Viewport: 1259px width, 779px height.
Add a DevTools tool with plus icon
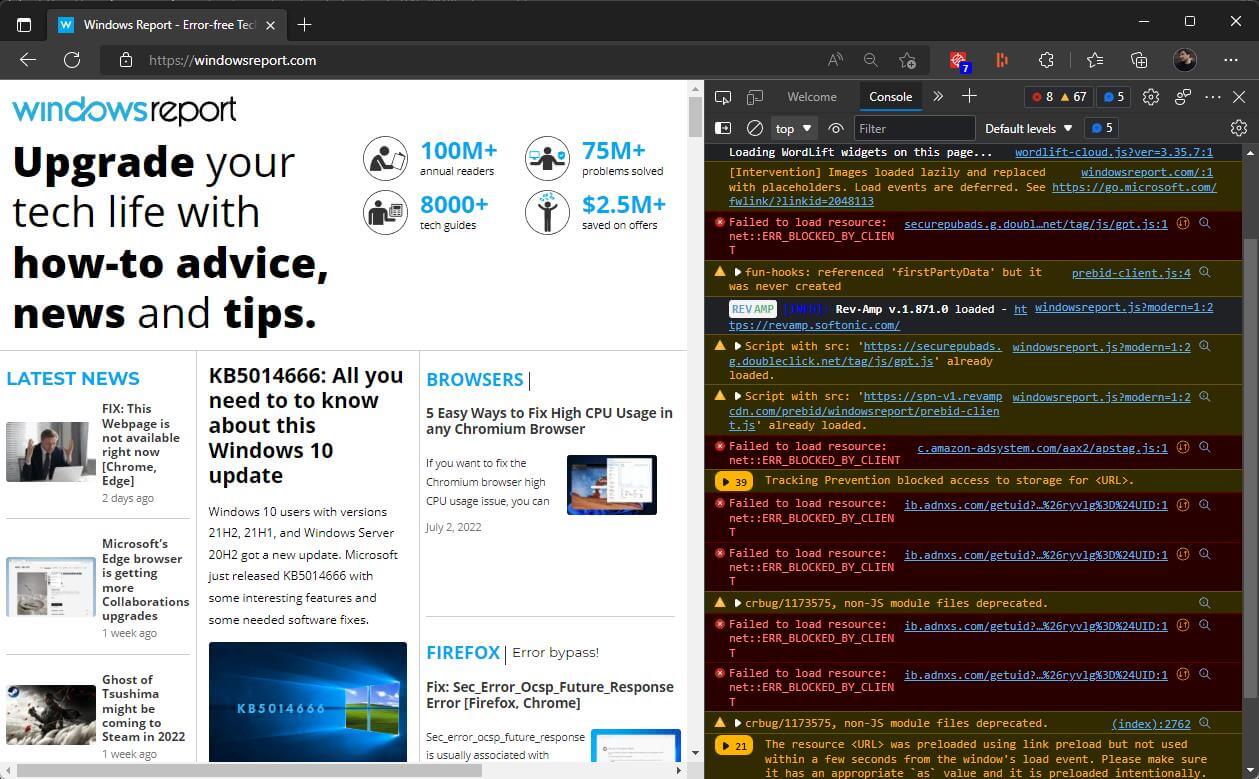(969, 96)
